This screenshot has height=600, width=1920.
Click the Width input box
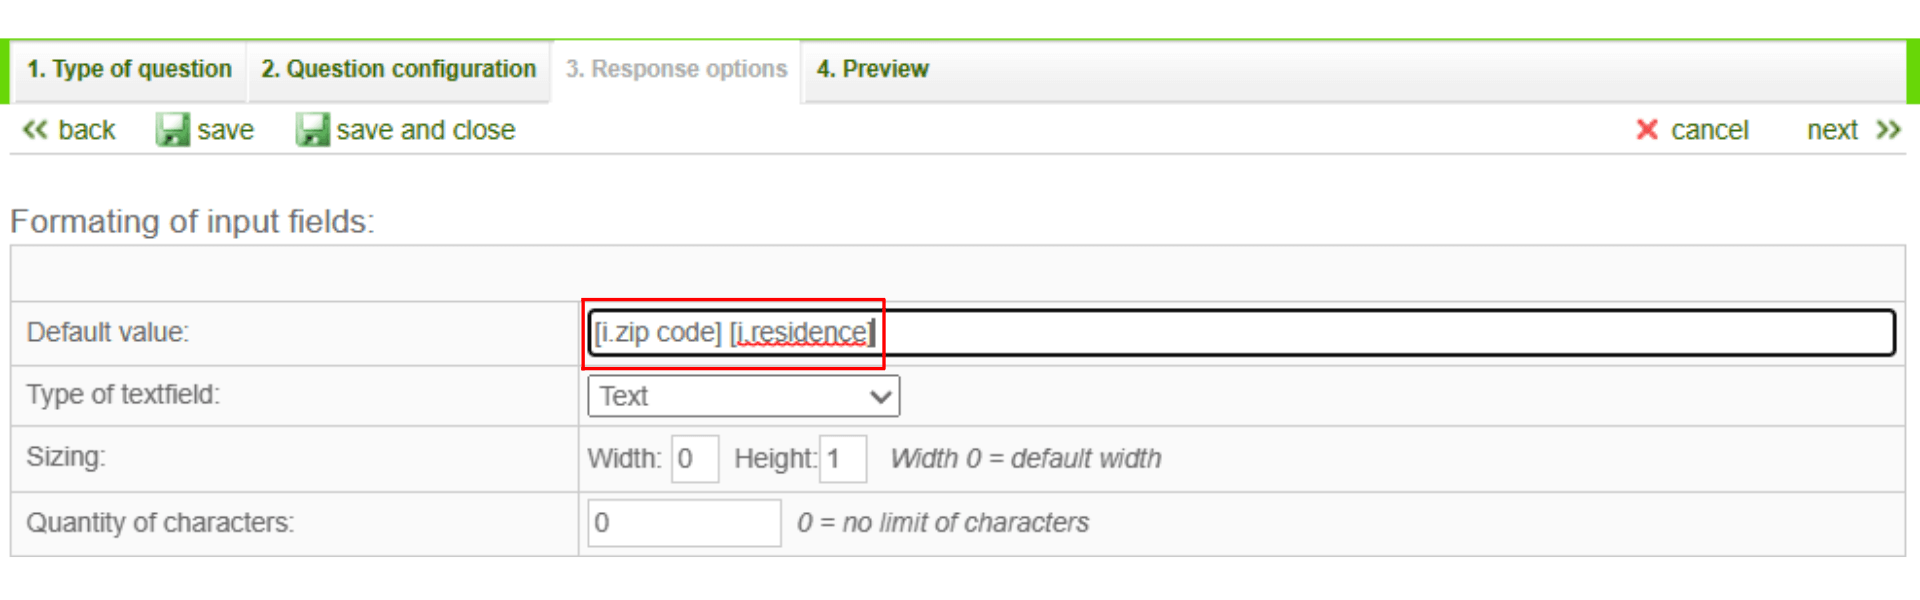click(x=694, y=459)
